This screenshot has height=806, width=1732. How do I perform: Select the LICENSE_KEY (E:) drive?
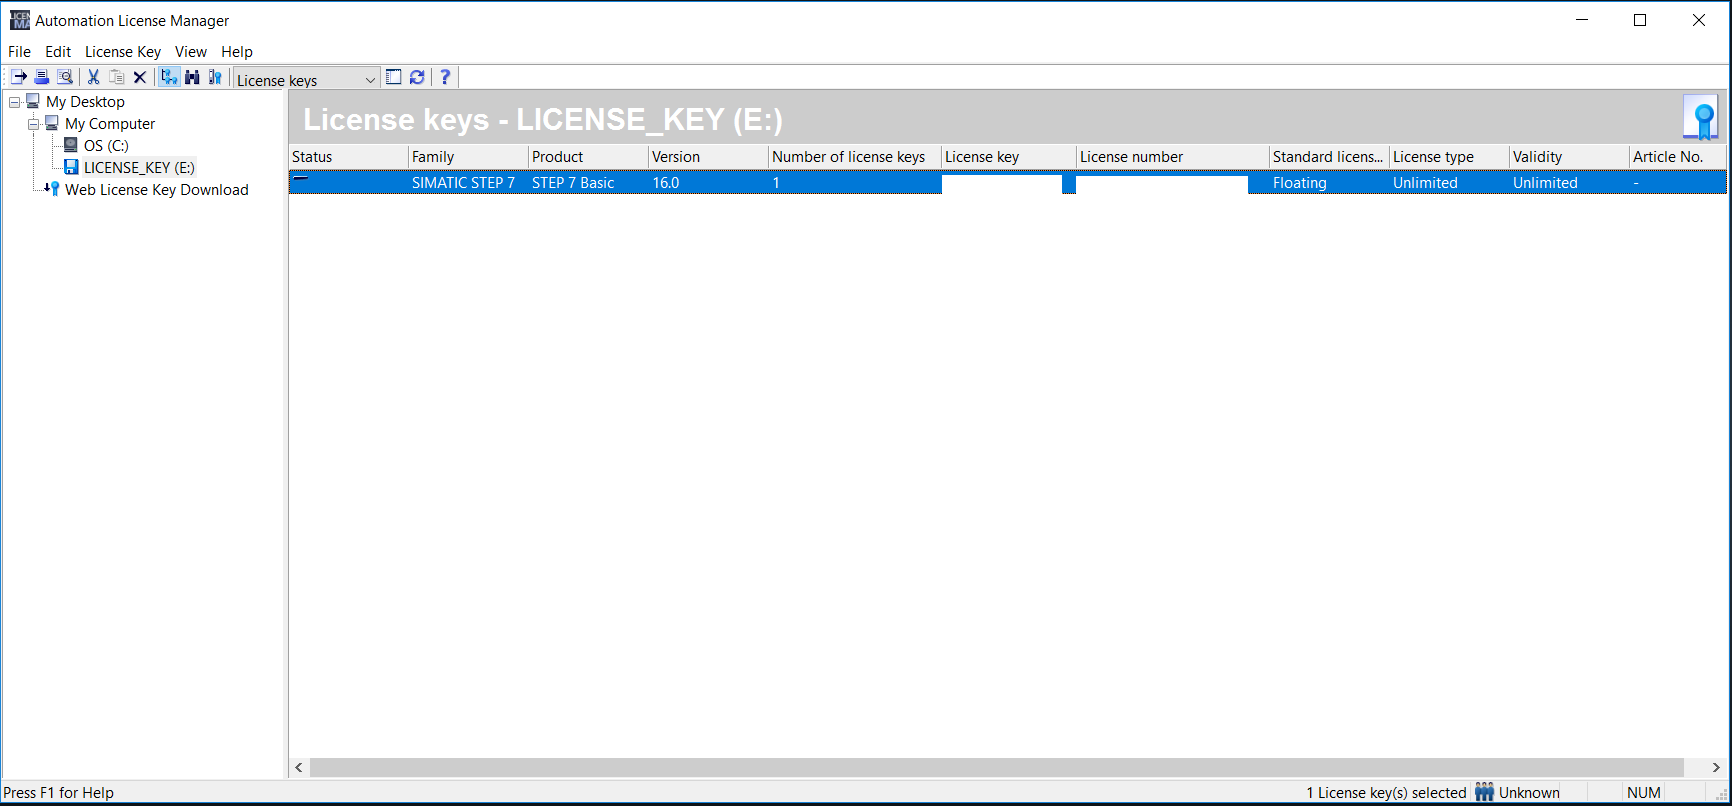(x=139, y=168)
